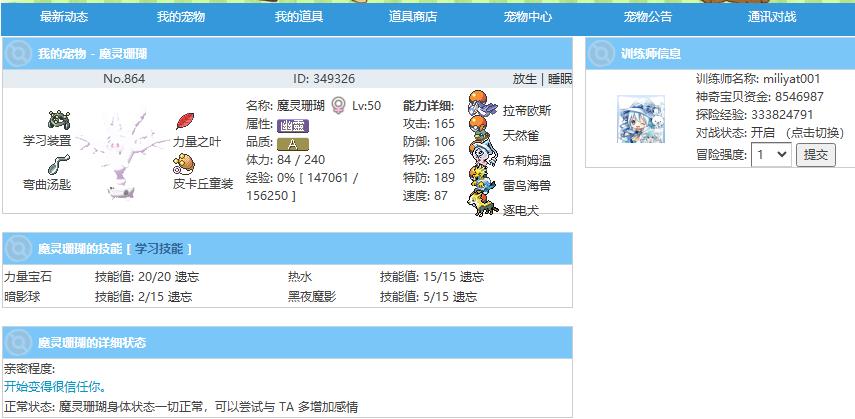Image resolution: width=855 pixels, height=419 pixels.
Task: Click the gender symbol beside 魔灵珊瑚 name
Action: pyautogui.click(x=338, y=105)
